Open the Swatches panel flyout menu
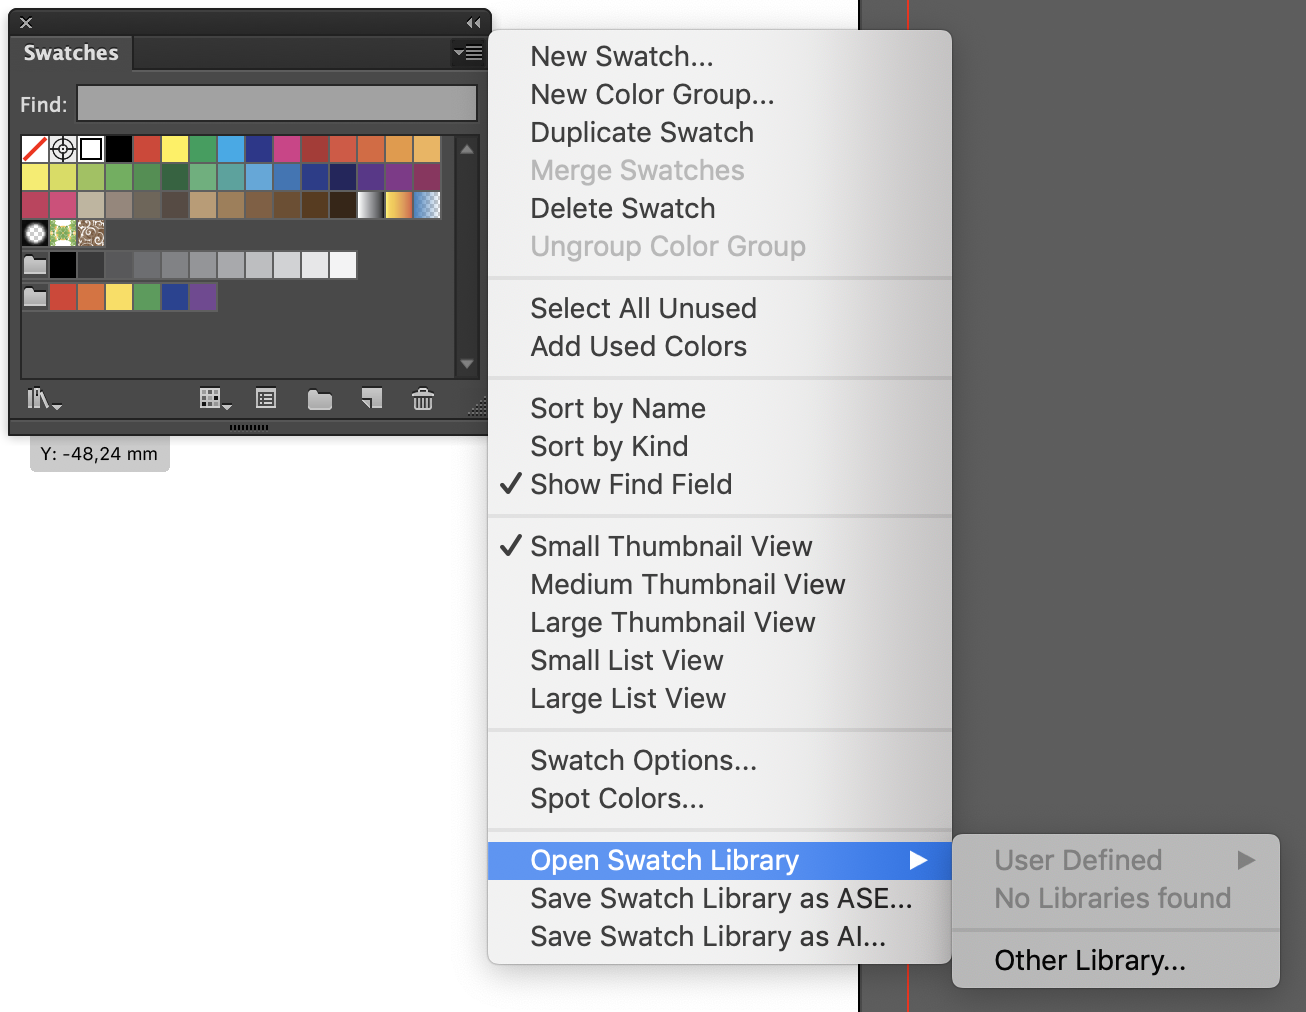This screenshot has width=1306, height=1012. tap(466, 53)
